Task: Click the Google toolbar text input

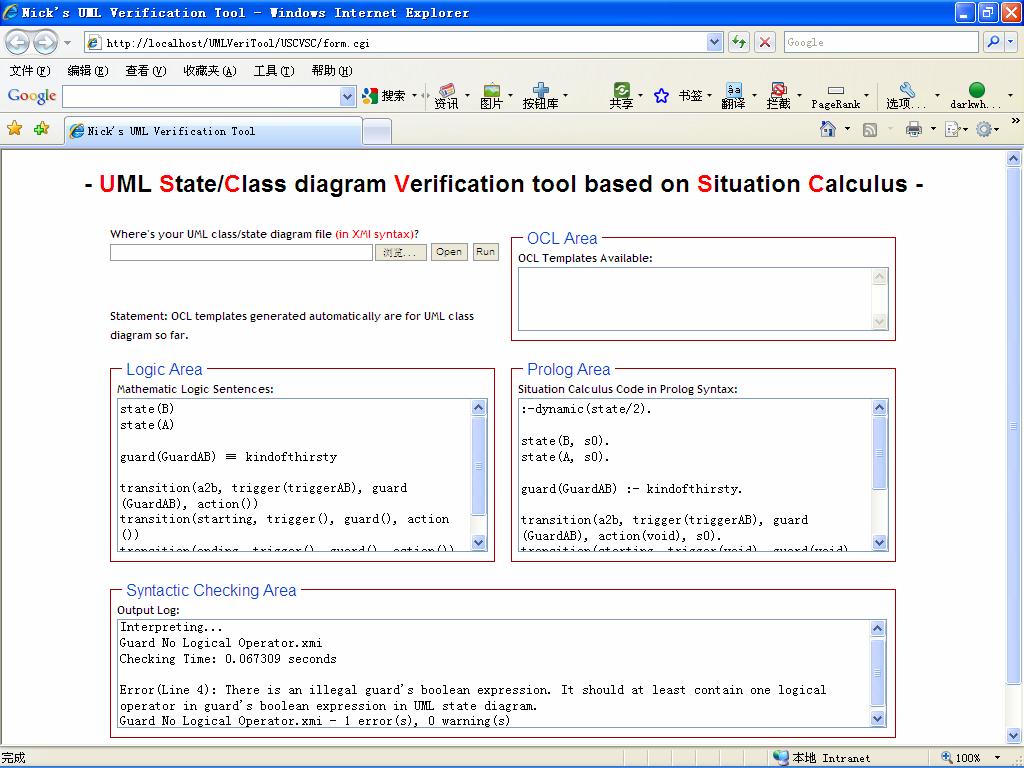Action: [x=201, y=97]
